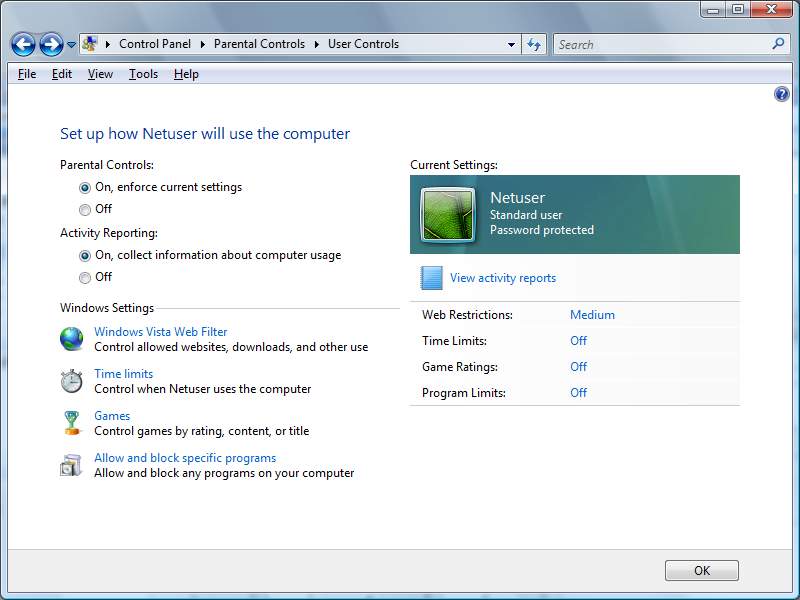
Task: Open Windows Vista Web Filter link
Action: [x=161, y=332]
